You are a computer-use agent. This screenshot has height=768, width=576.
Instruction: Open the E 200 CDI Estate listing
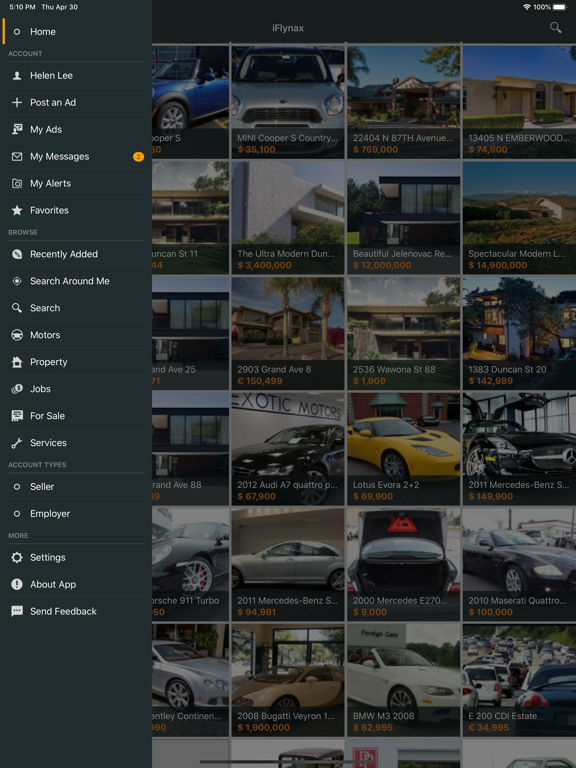click(x=519, y=680)
